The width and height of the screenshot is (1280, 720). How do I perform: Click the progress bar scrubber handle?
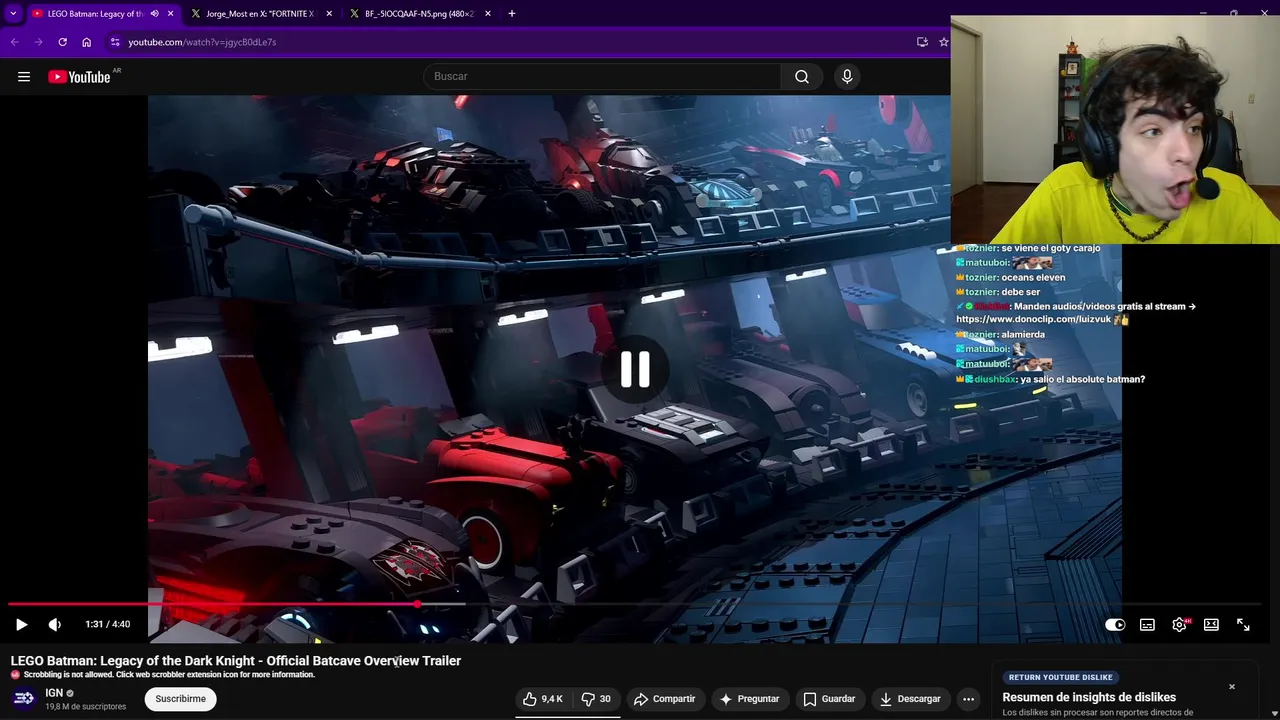tap(417, 604)
